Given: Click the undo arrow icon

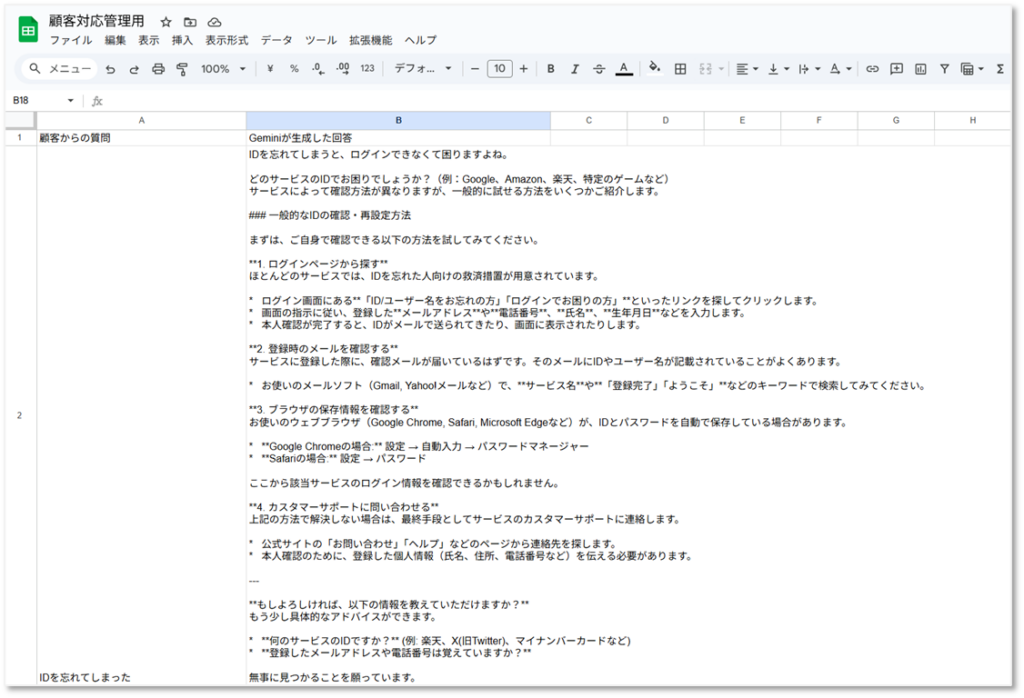Looking at the screenshot, I should pyautogui.click(x=110, y=69).
